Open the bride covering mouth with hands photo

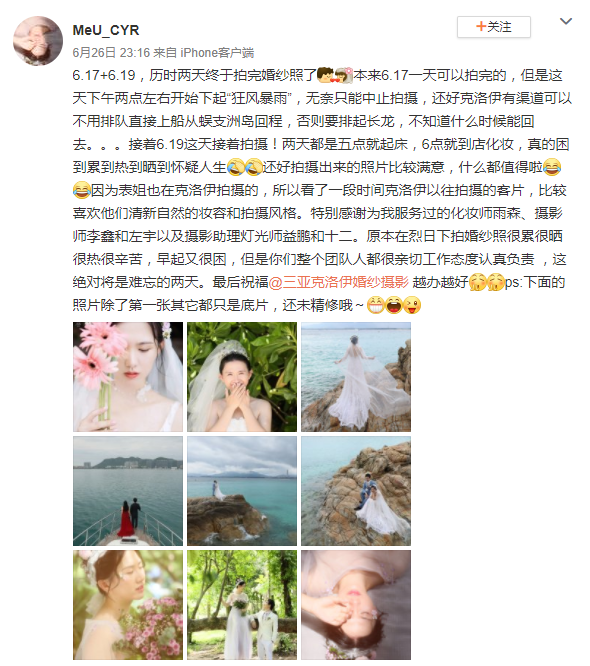coord(242,377)
